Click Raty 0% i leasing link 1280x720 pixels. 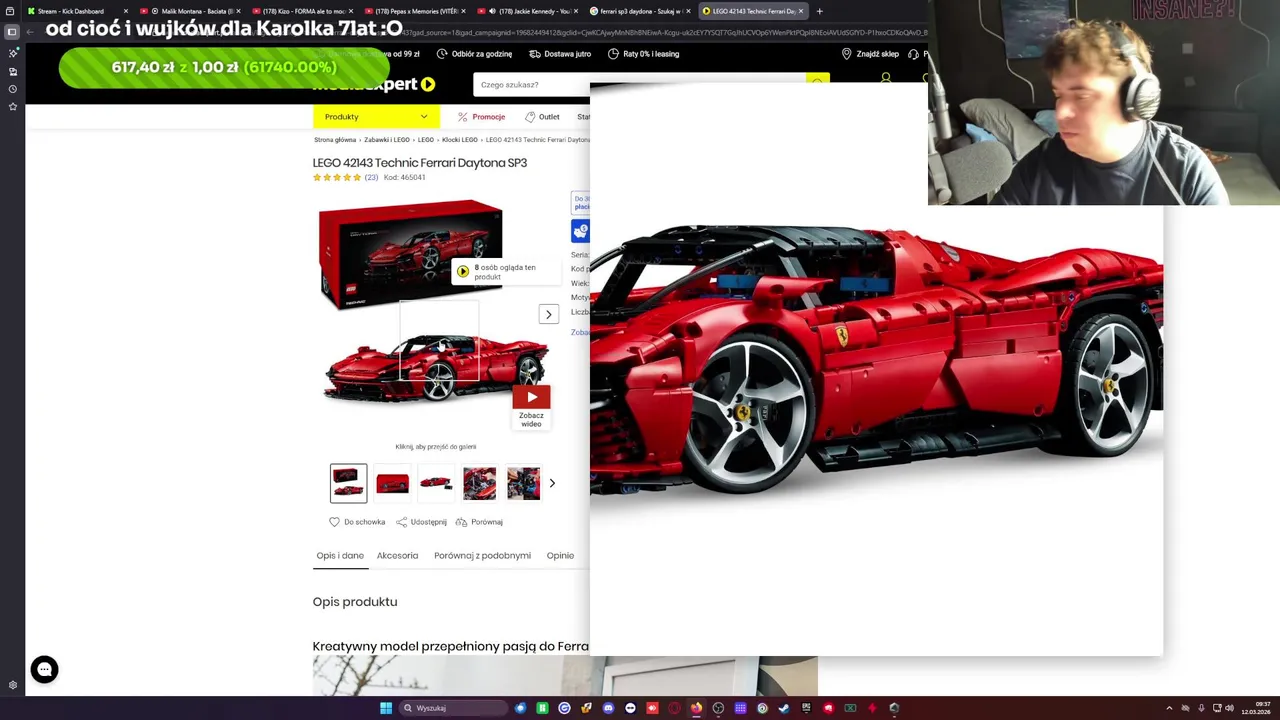coord(643,54)
